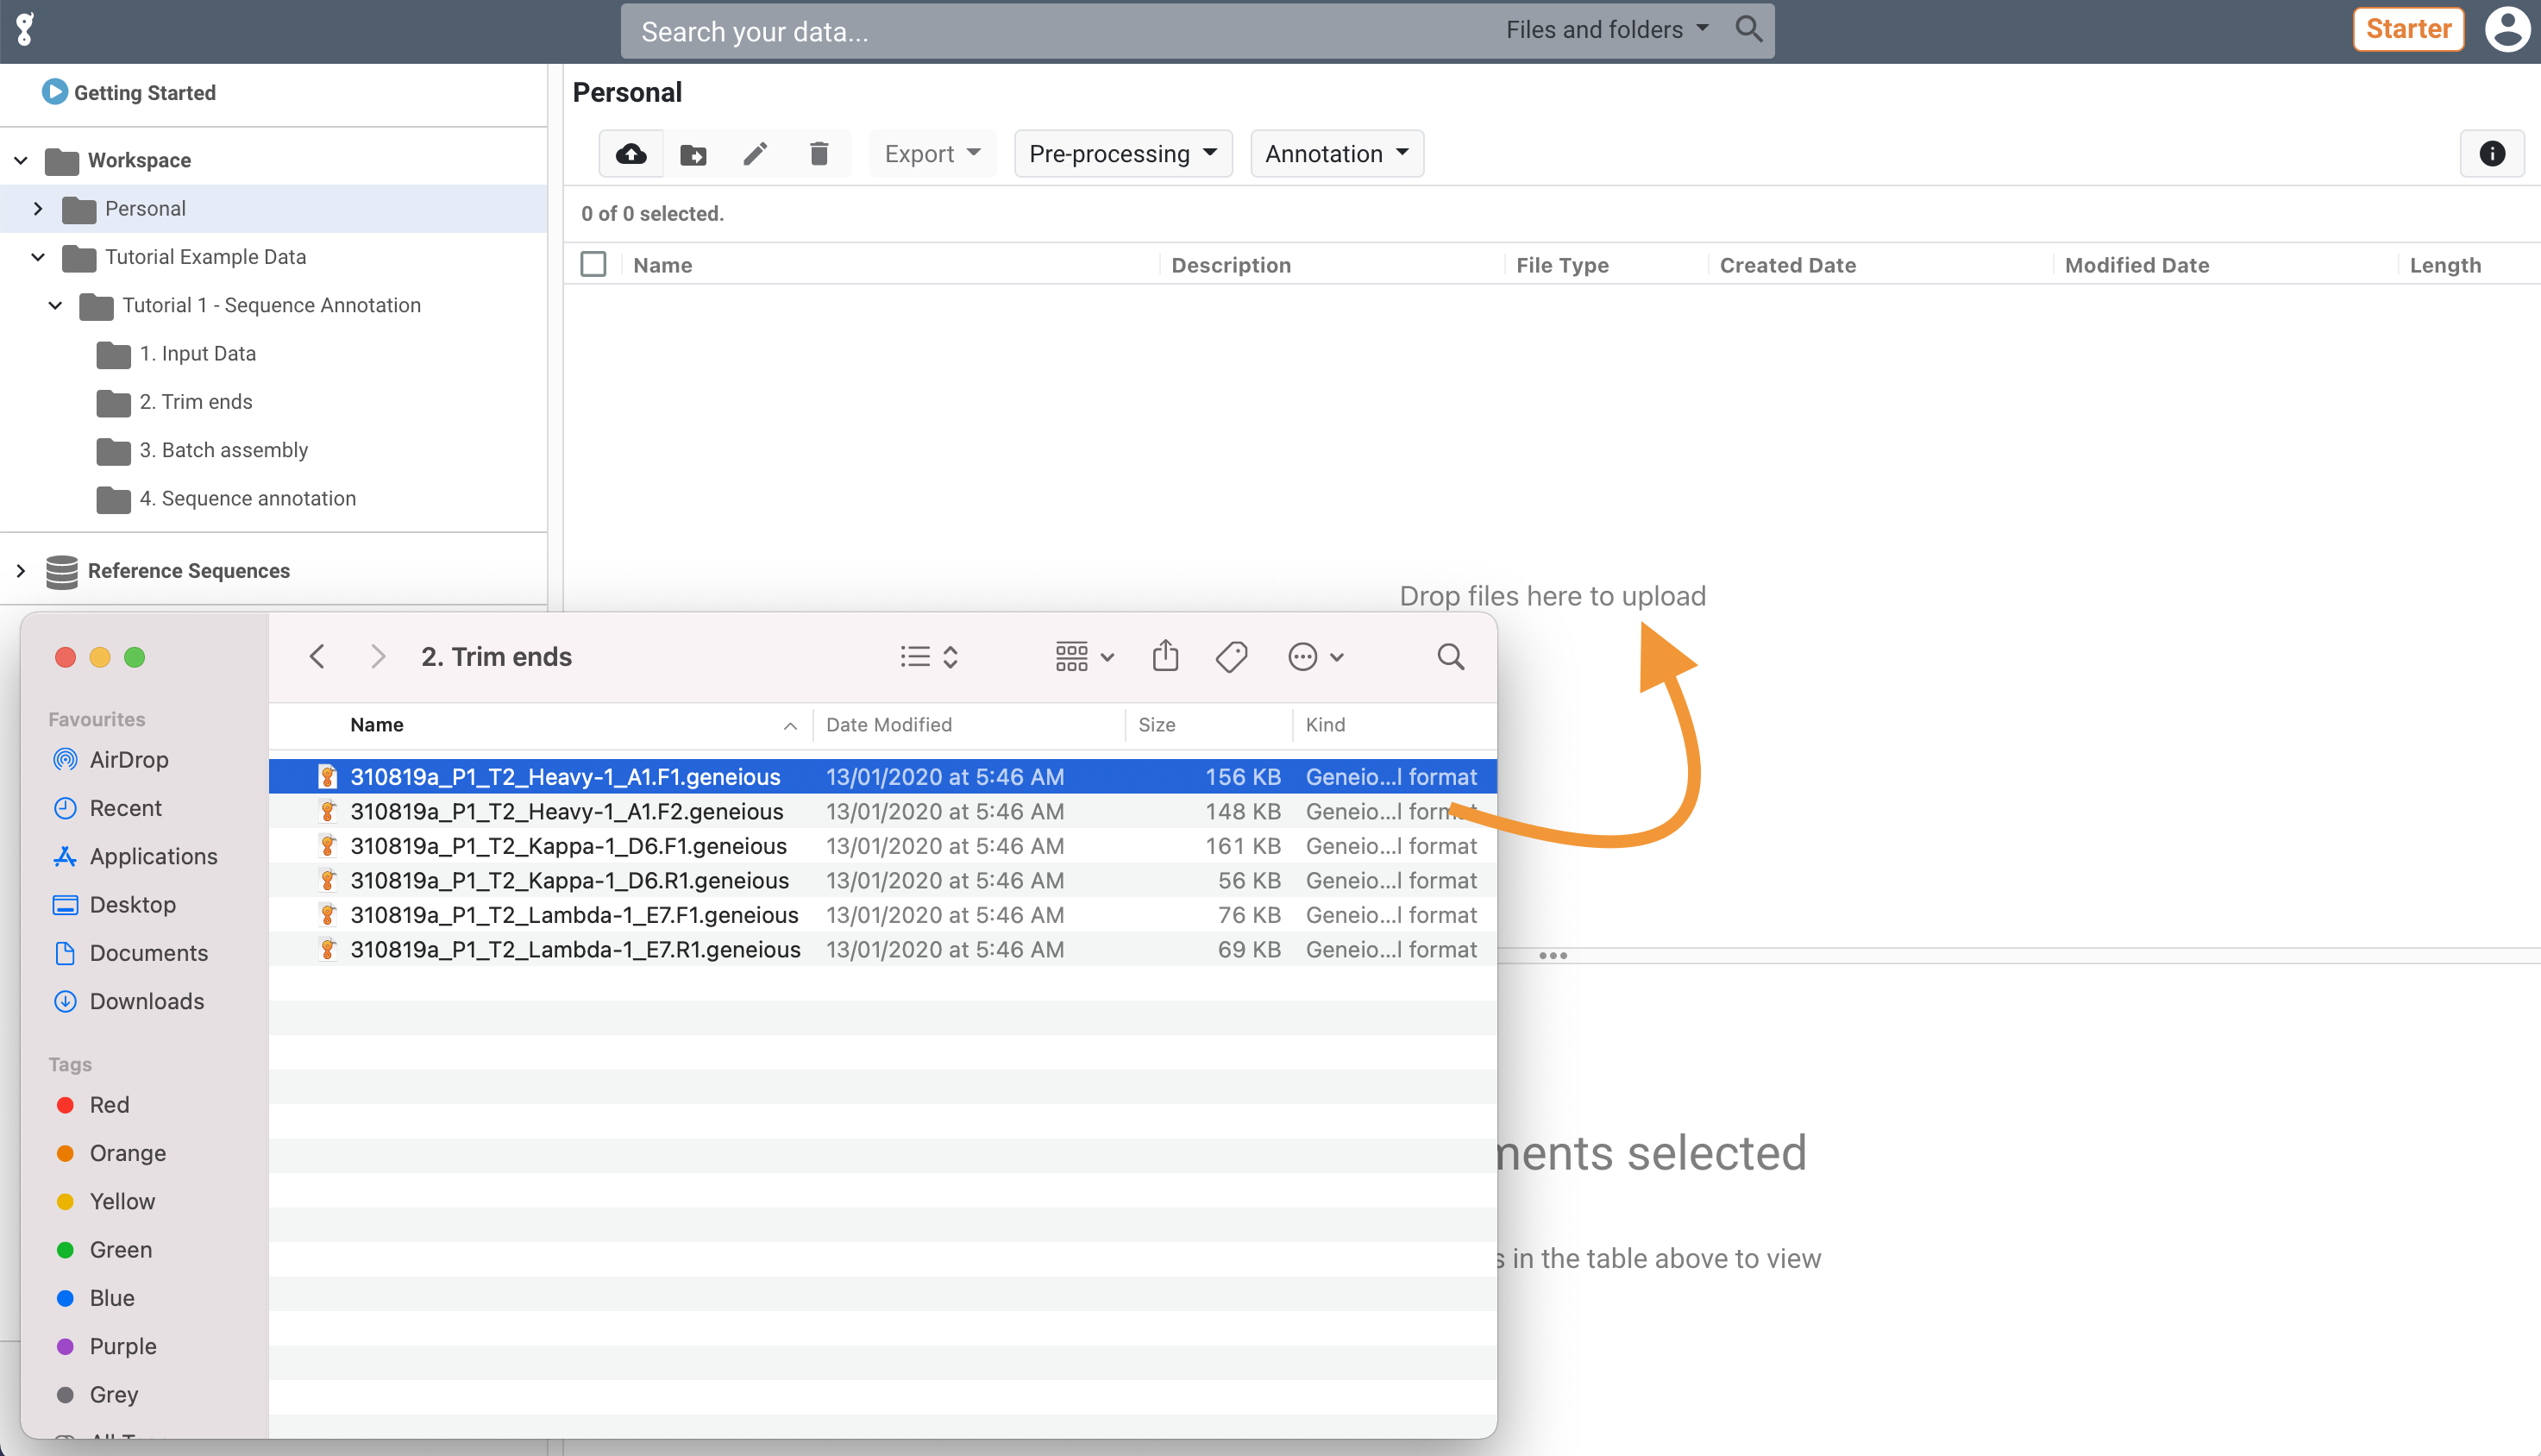Expand the Reference Sequences chevron
Viewport: 2541px width, 1456px height.
pyautogui.click(x=21, y=571)
